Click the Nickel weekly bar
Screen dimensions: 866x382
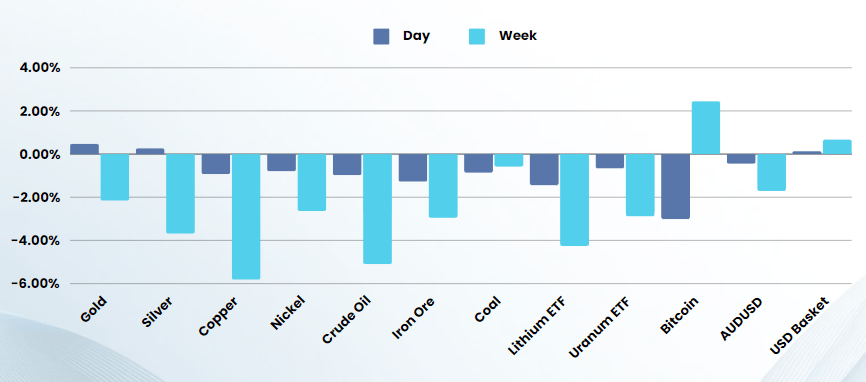[311, 182]
